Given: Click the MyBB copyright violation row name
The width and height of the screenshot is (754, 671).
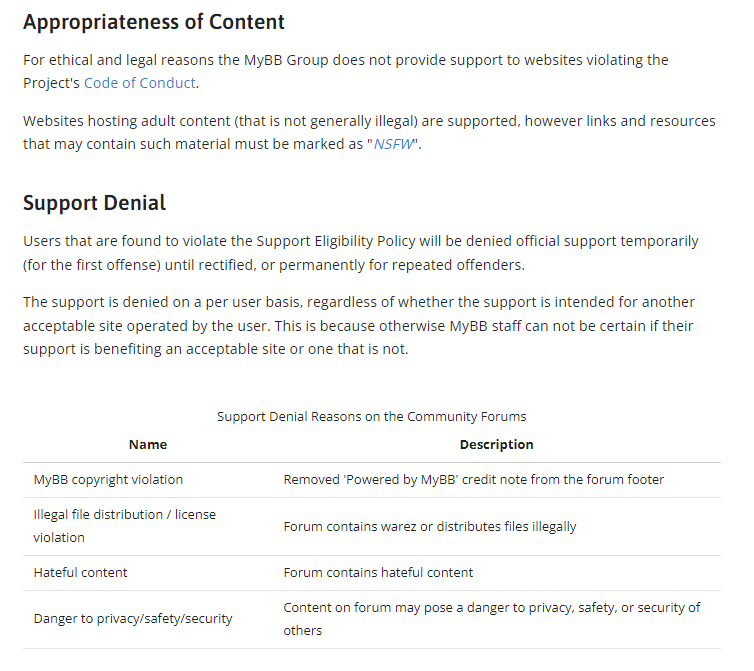Looking at the screenshot, I should click(x=108, y=480).
